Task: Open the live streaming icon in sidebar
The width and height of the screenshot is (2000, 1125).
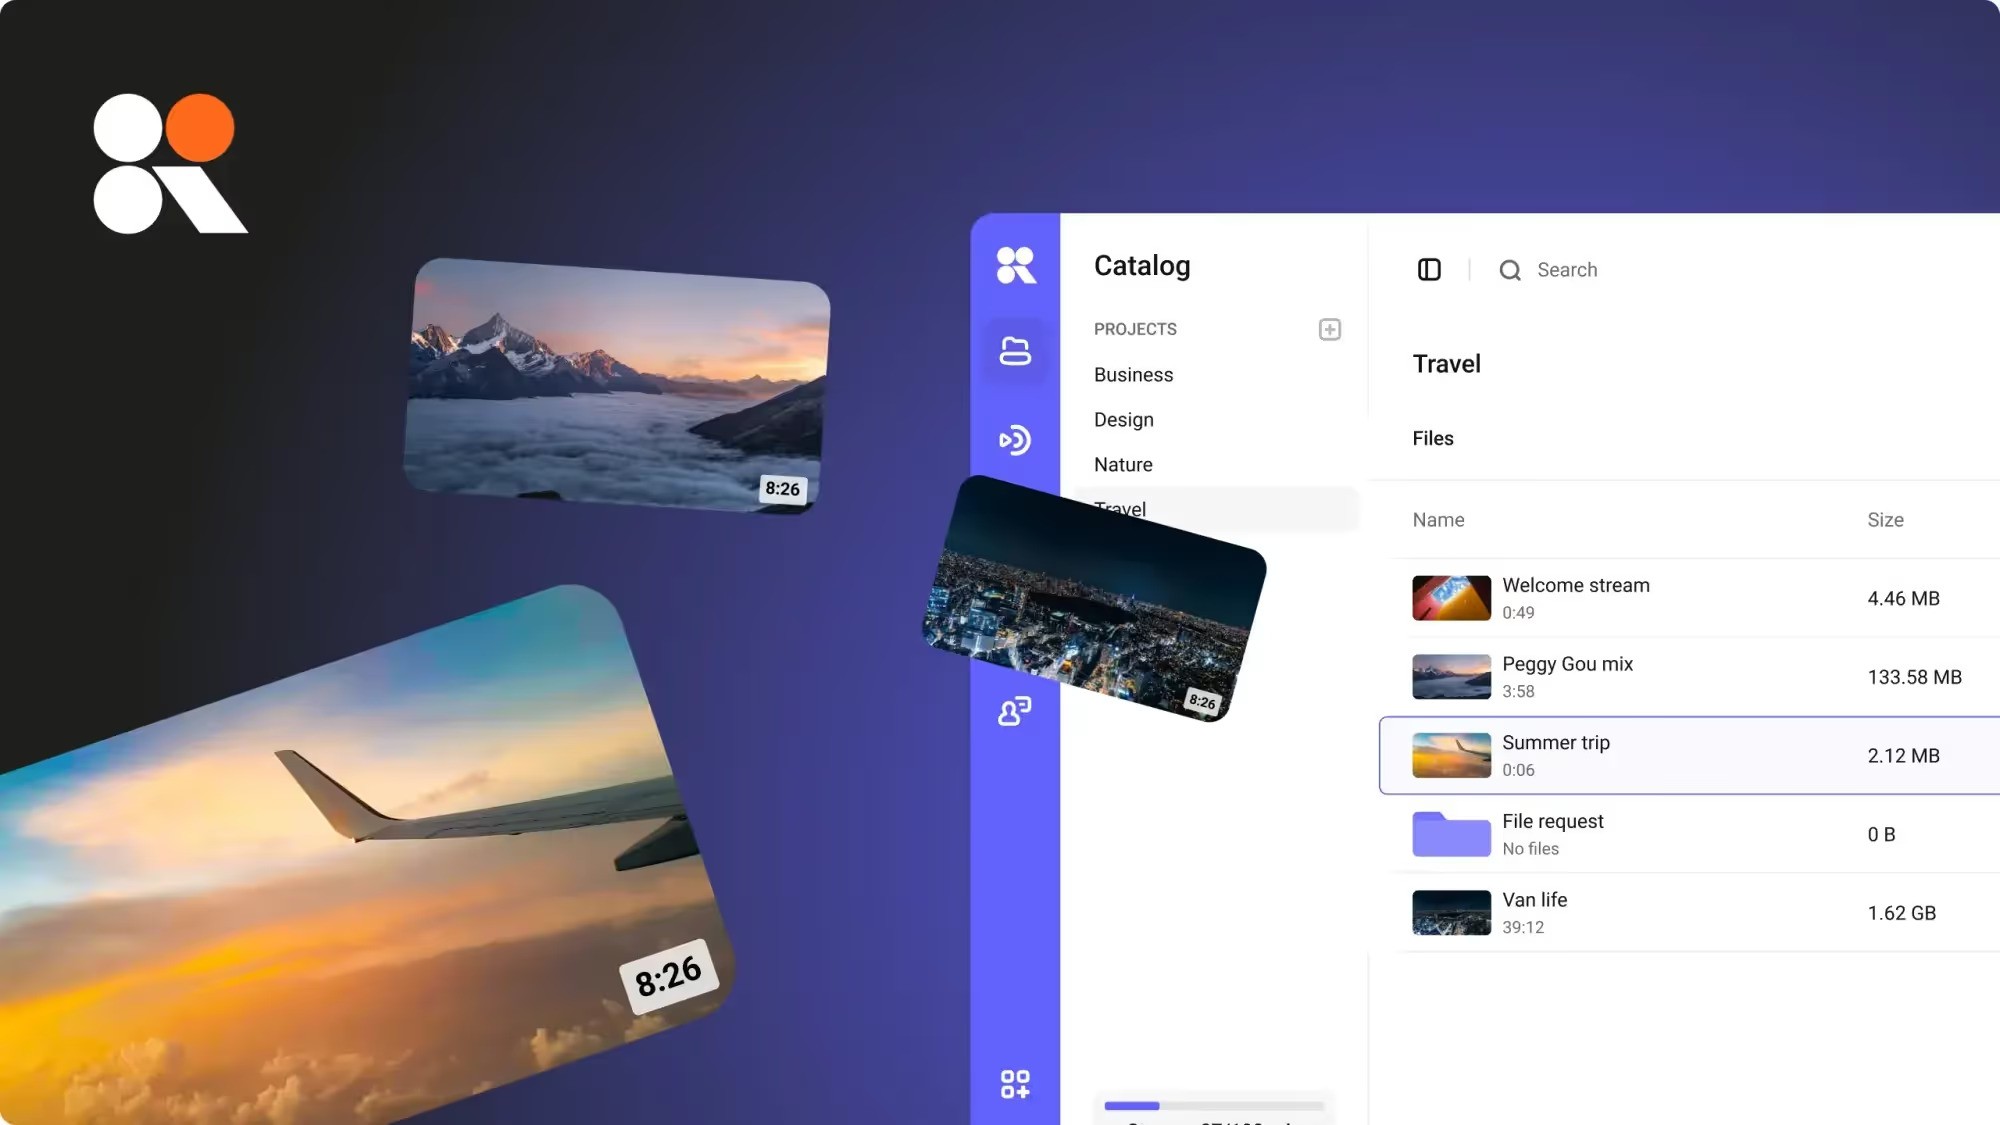Action: 1015,440
